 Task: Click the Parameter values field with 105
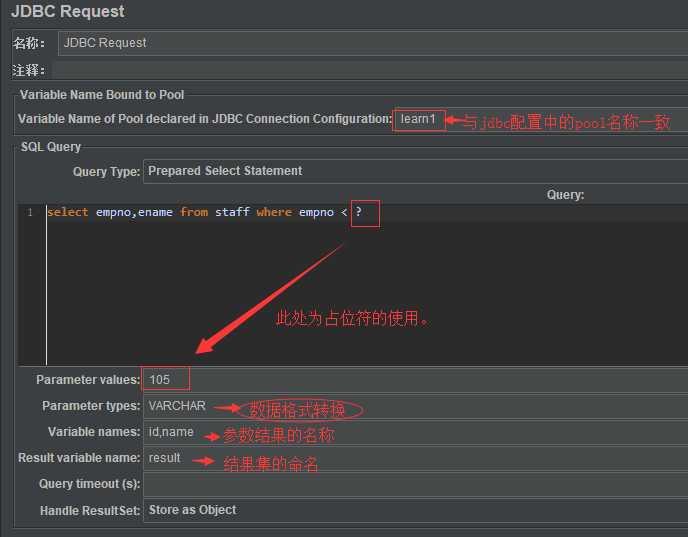coord(416,379)
